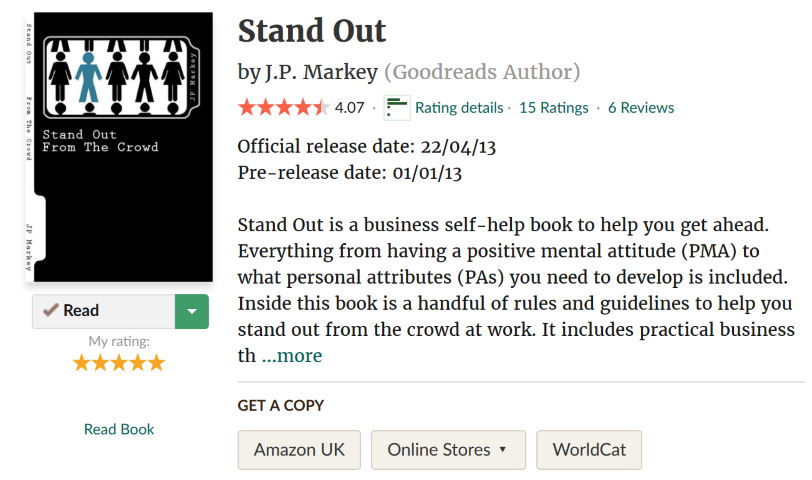Open the green shelf dropdown arrow
The height and width of the screenshot is (480, 812).
pos(192,311)
